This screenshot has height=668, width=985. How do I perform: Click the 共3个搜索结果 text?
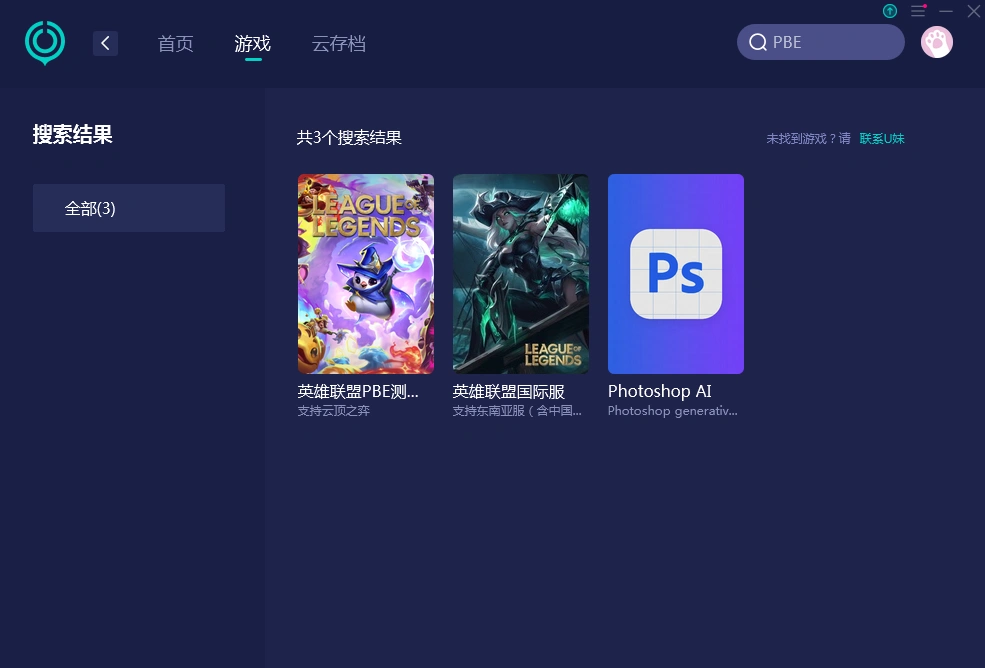pyautogui.click(x=349, y=138)
